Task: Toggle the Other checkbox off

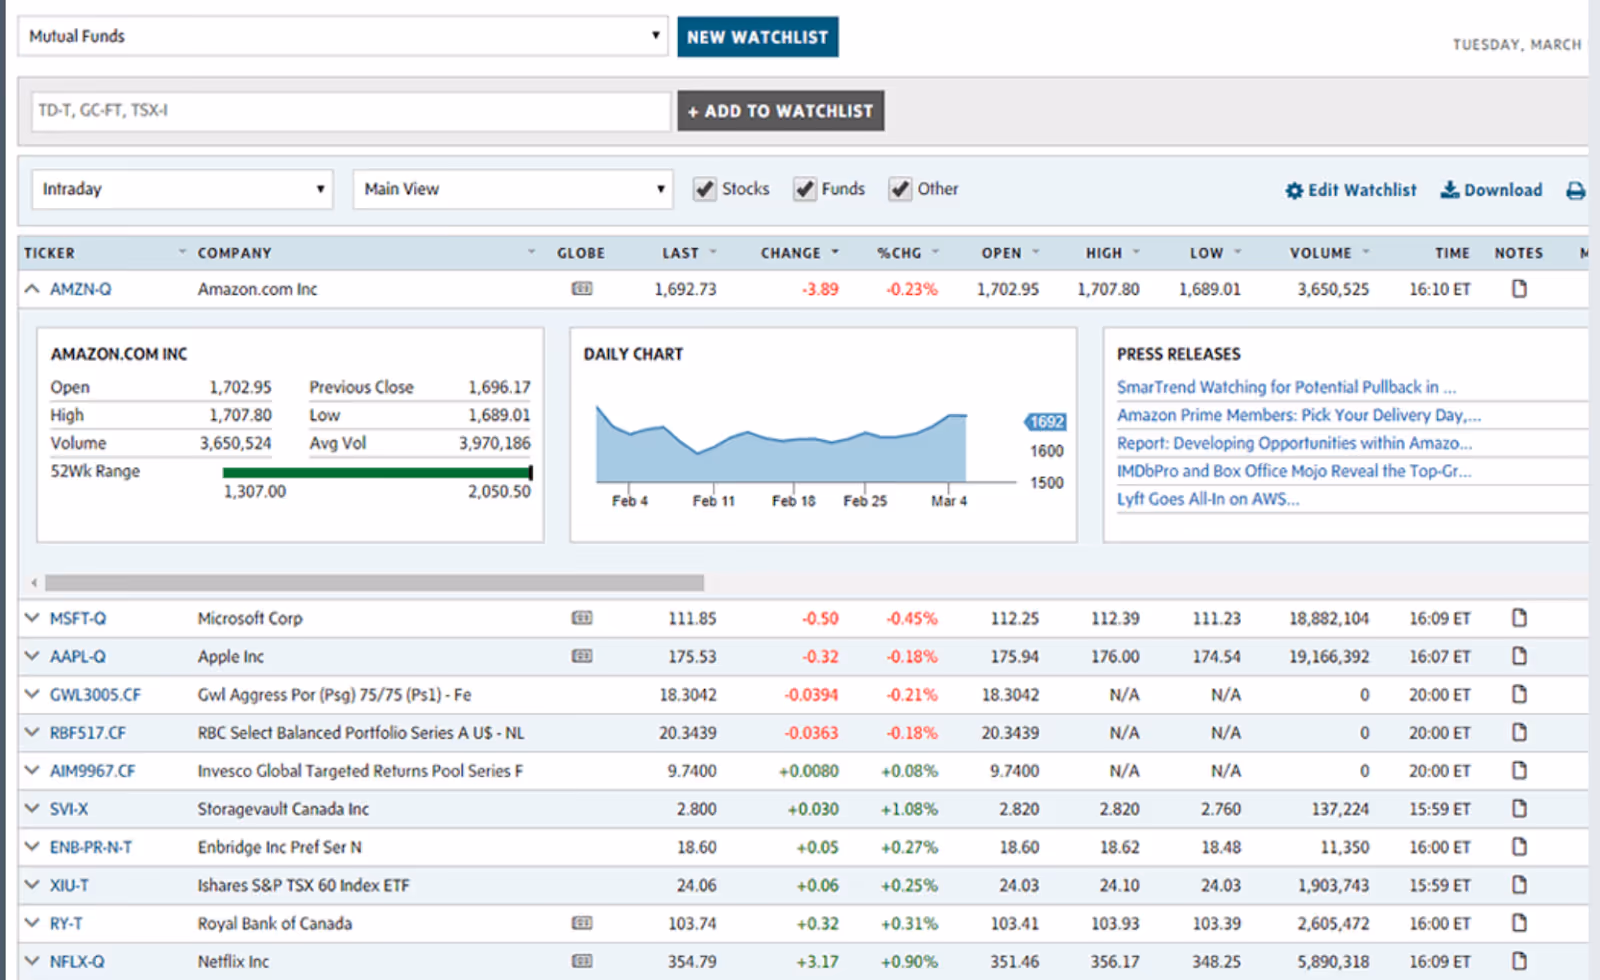Action: (x=899, y=188)
